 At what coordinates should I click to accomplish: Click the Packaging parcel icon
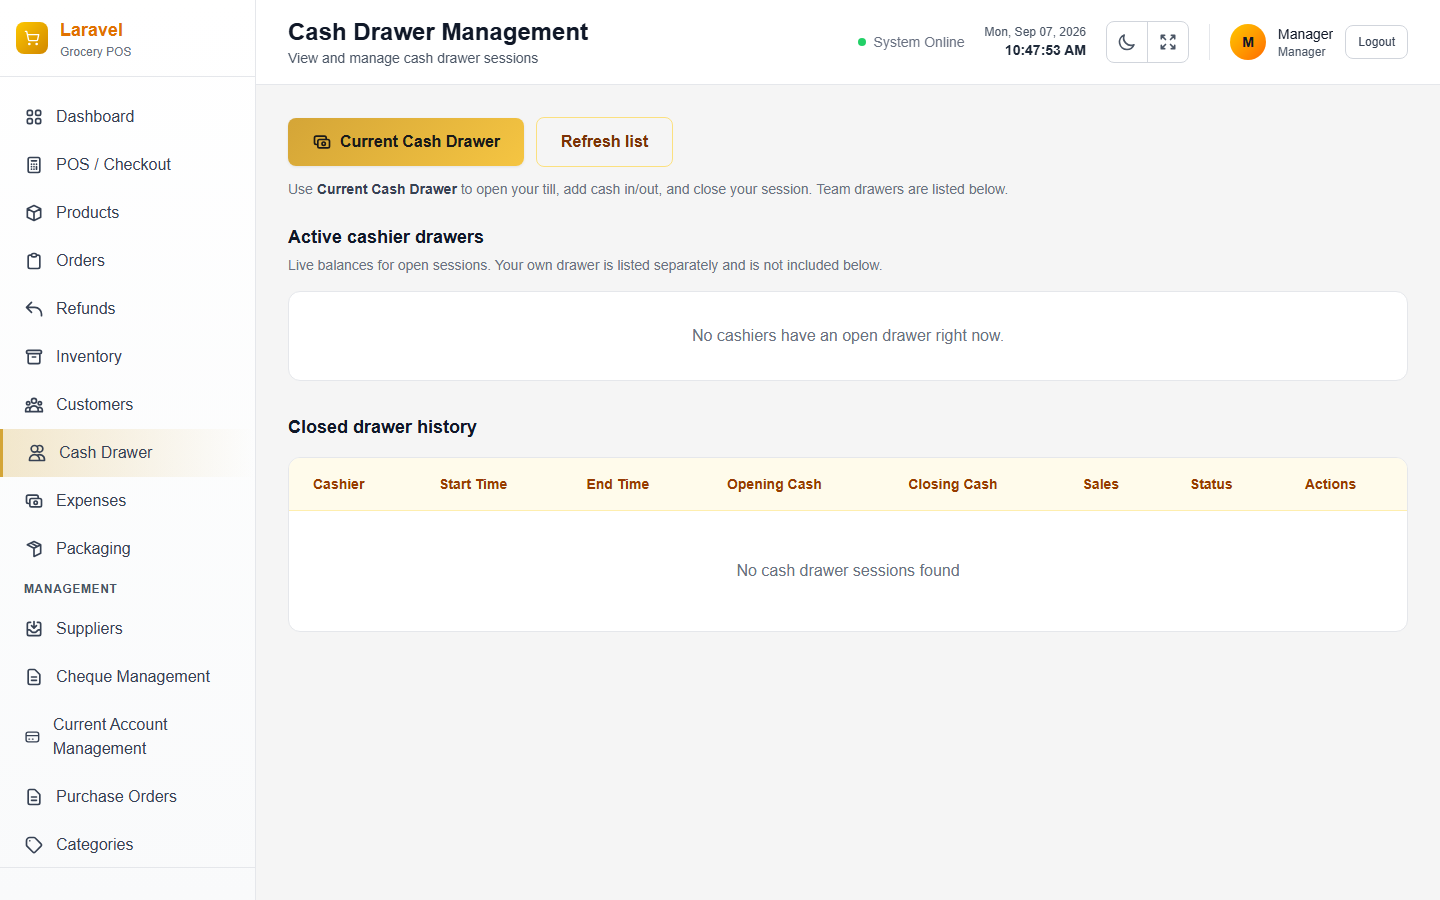tap(34, 549)
